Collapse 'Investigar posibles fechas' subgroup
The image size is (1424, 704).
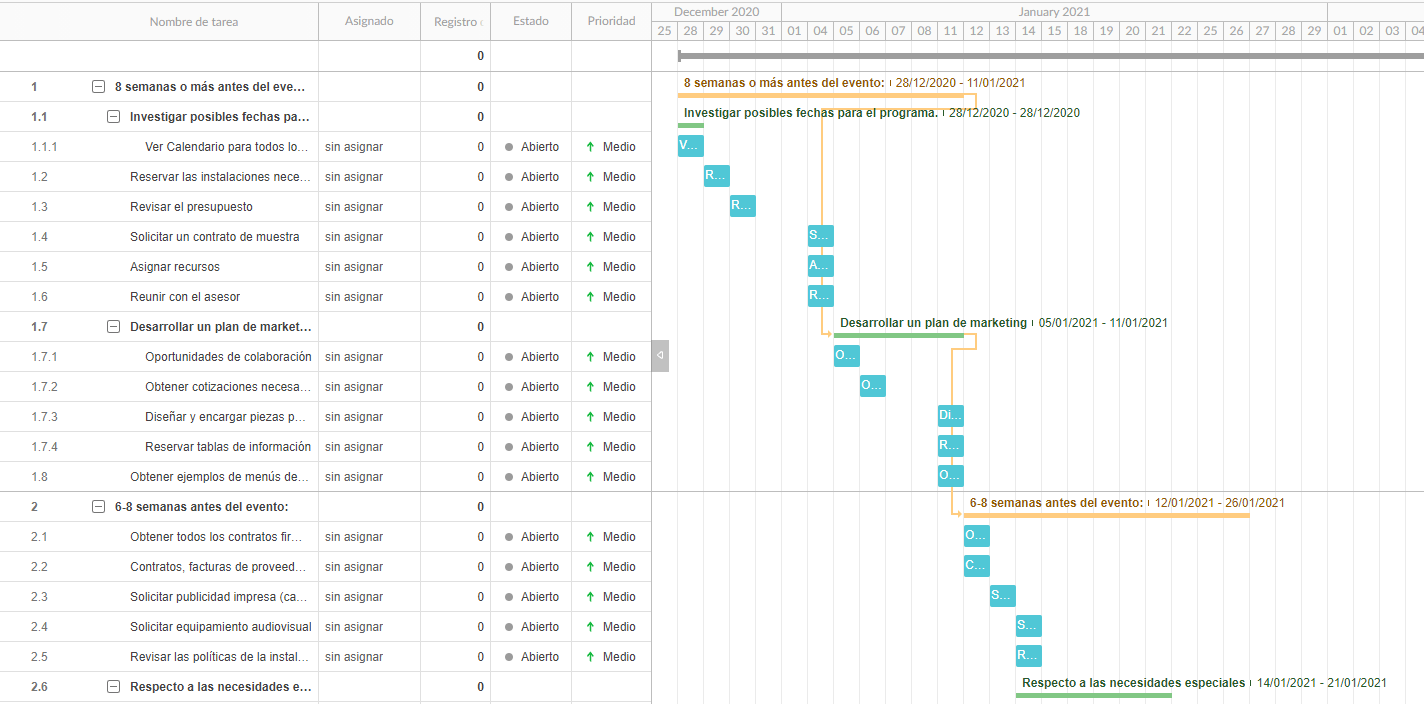pyautogui.click(x=113, y=117)
